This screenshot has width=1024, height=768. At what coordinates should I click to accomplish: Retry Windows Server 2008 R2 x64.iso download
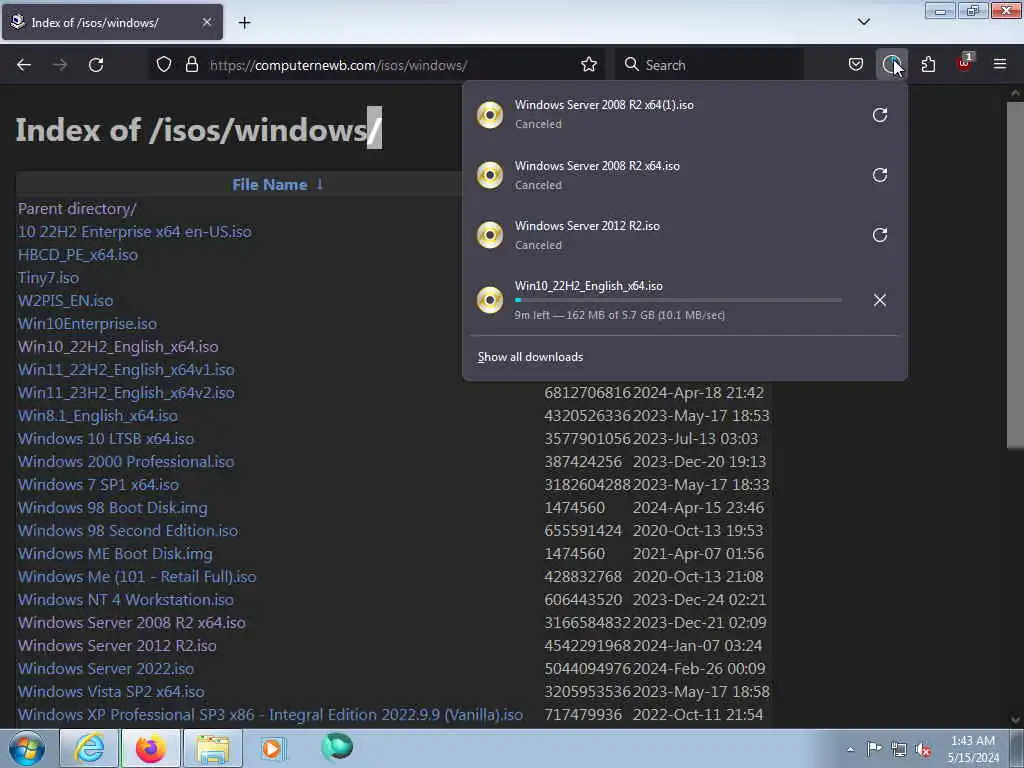880,175
